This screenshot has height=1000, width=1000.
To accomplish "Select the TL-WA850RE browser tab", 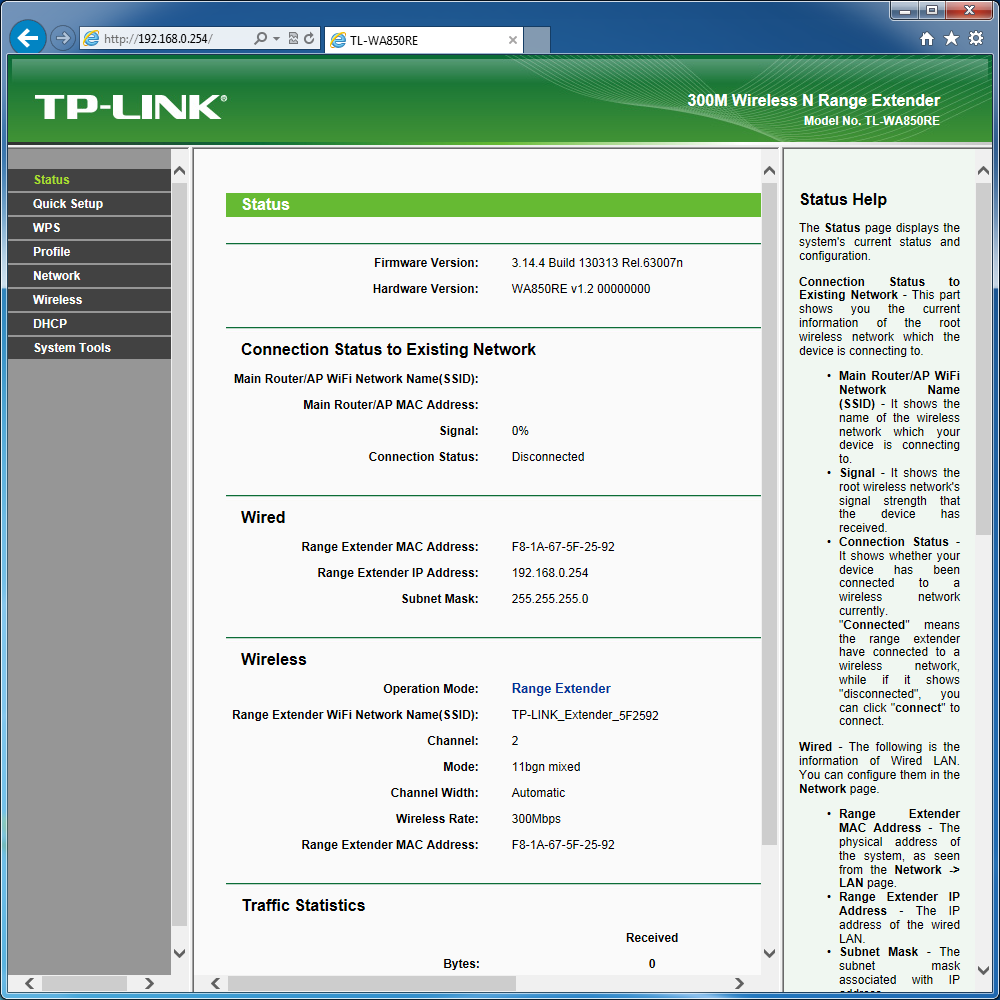I will (423, 40).
